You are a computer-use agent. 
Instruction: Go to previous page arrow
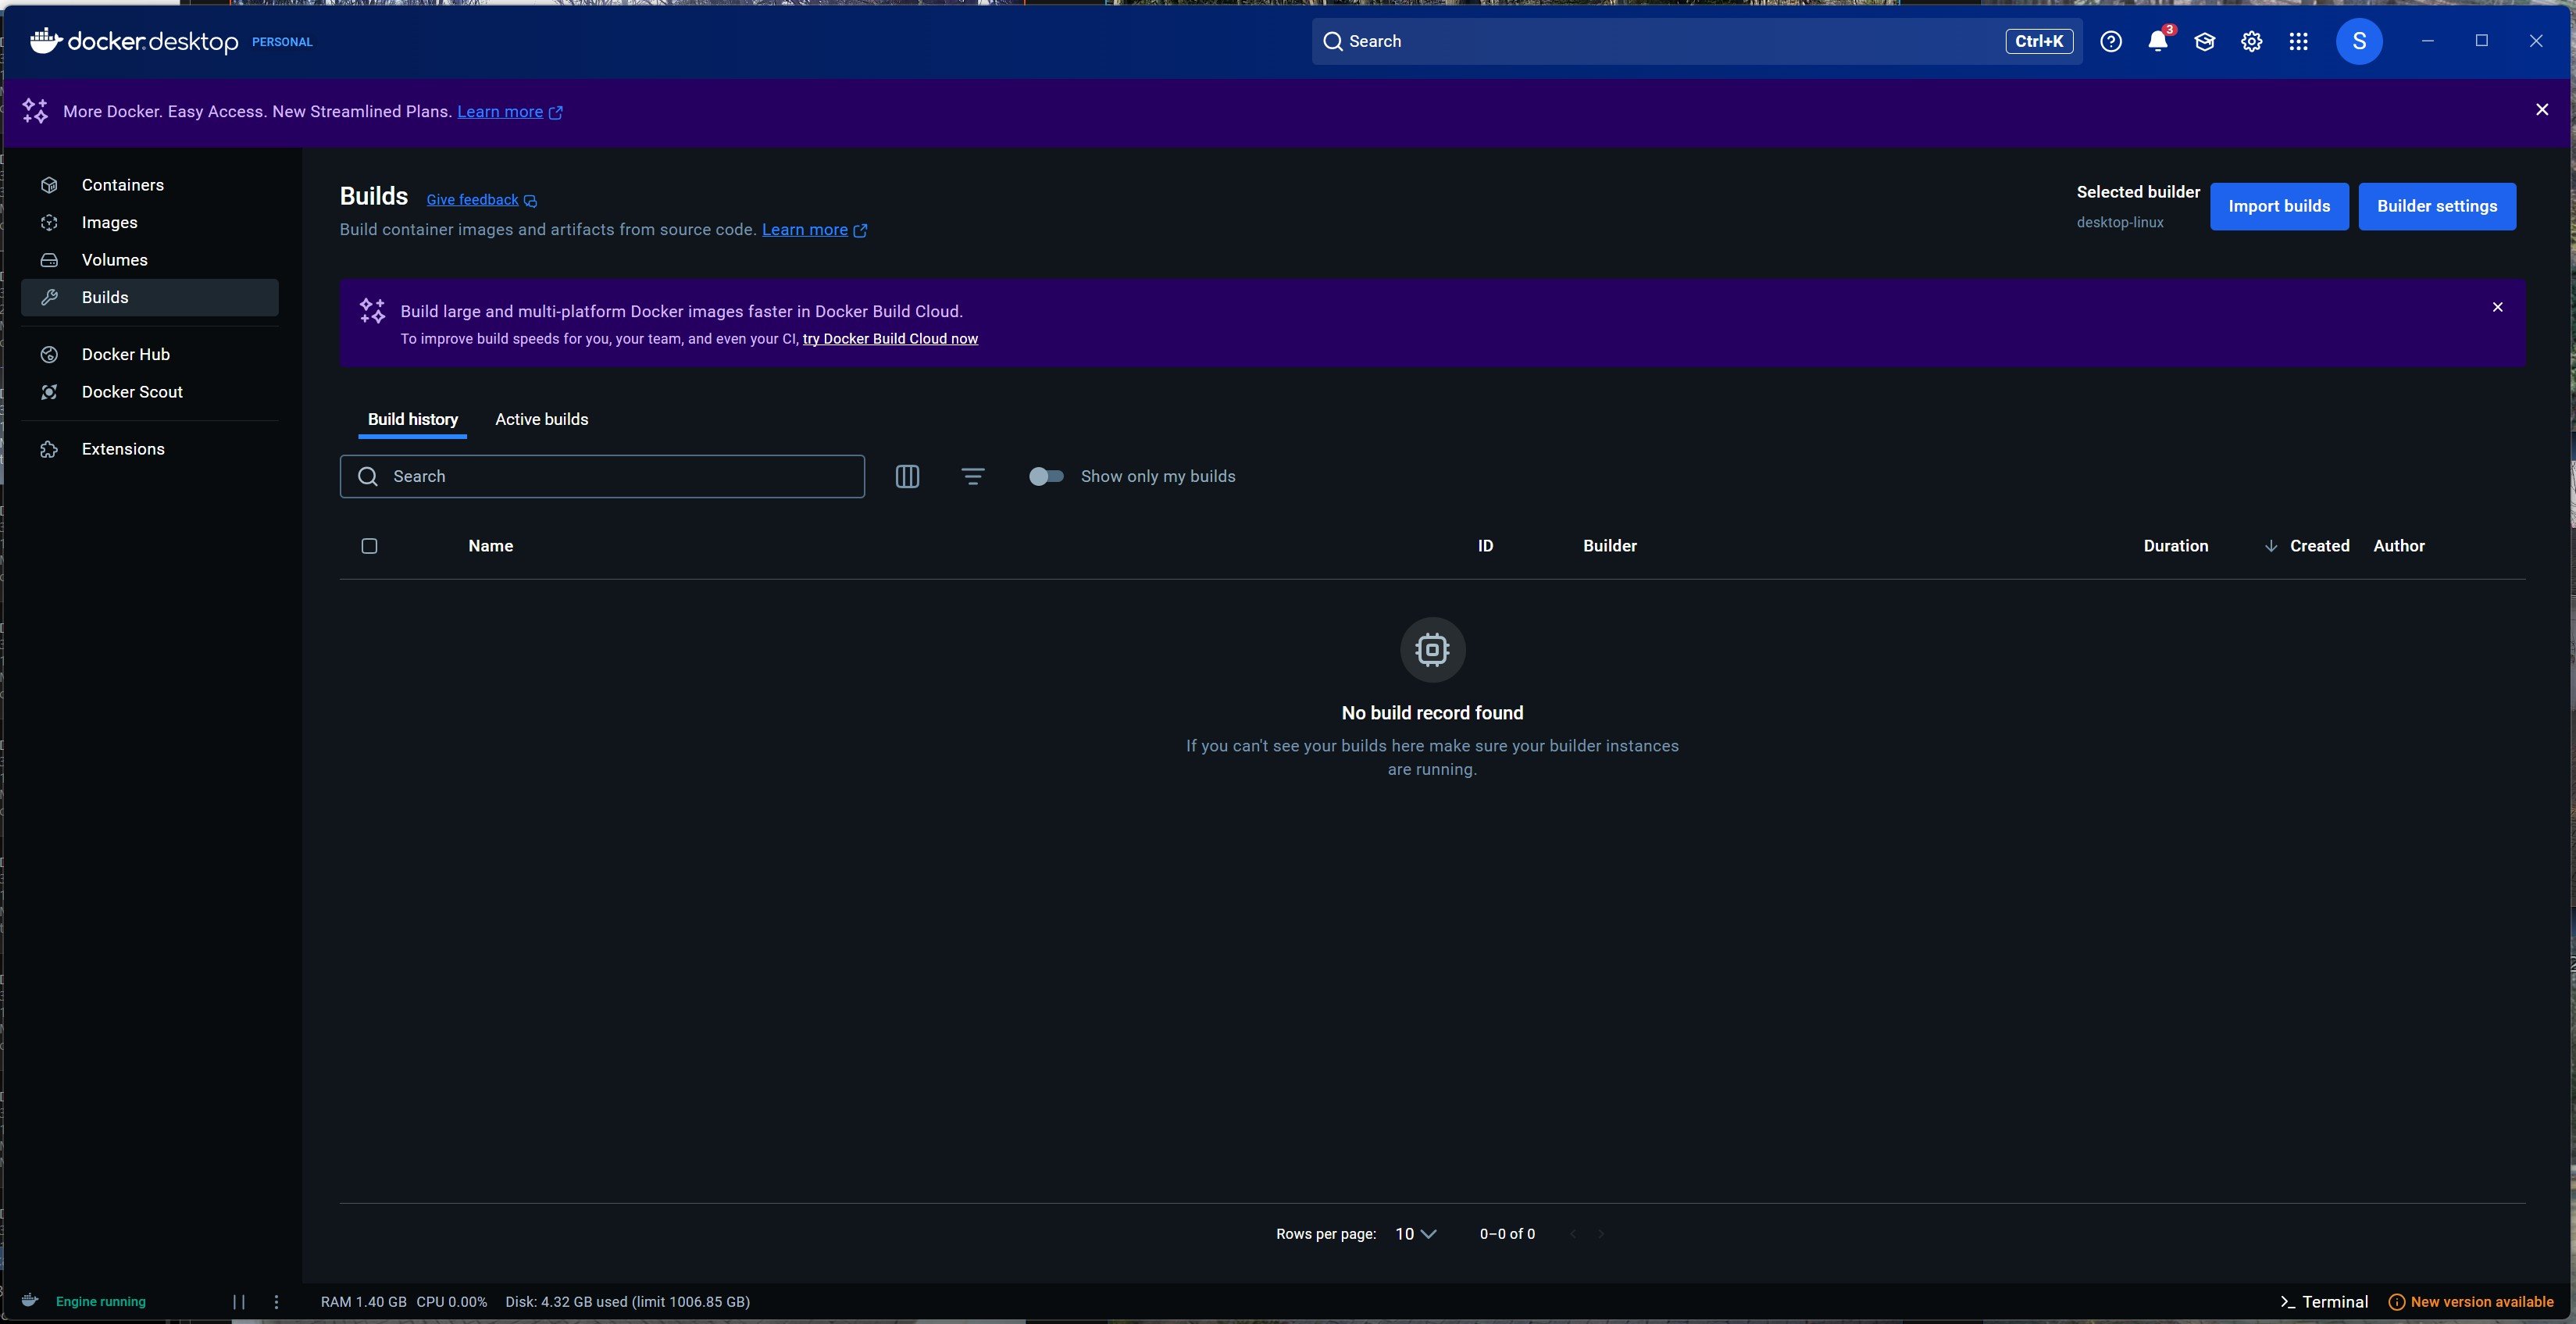coord(1573,1234)
